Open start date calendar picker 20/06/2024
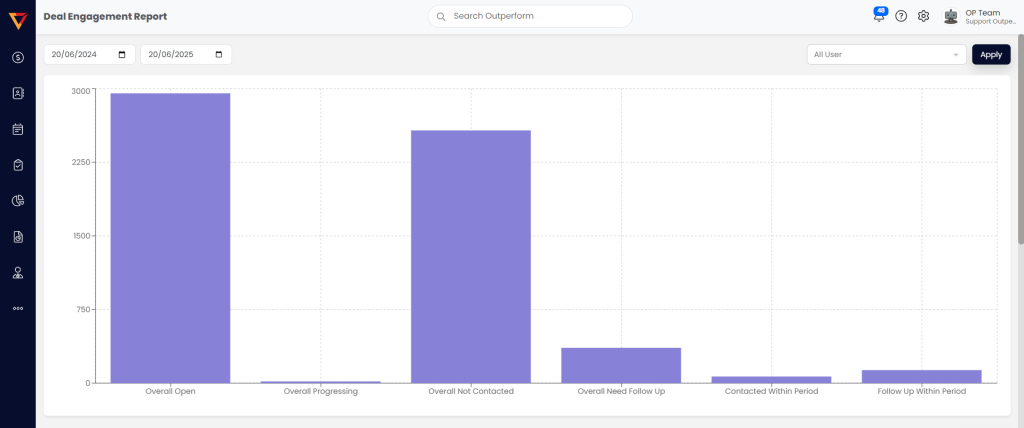This screenshot has height=428, width=1024. (122, 55)
